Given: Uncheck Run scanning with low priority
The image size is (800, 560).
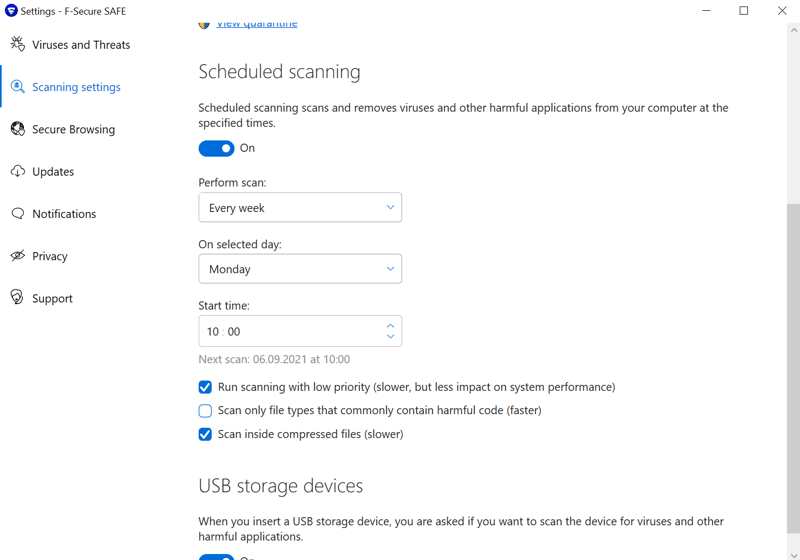Looking at the screenshot, I should click(x=205, y=387).
